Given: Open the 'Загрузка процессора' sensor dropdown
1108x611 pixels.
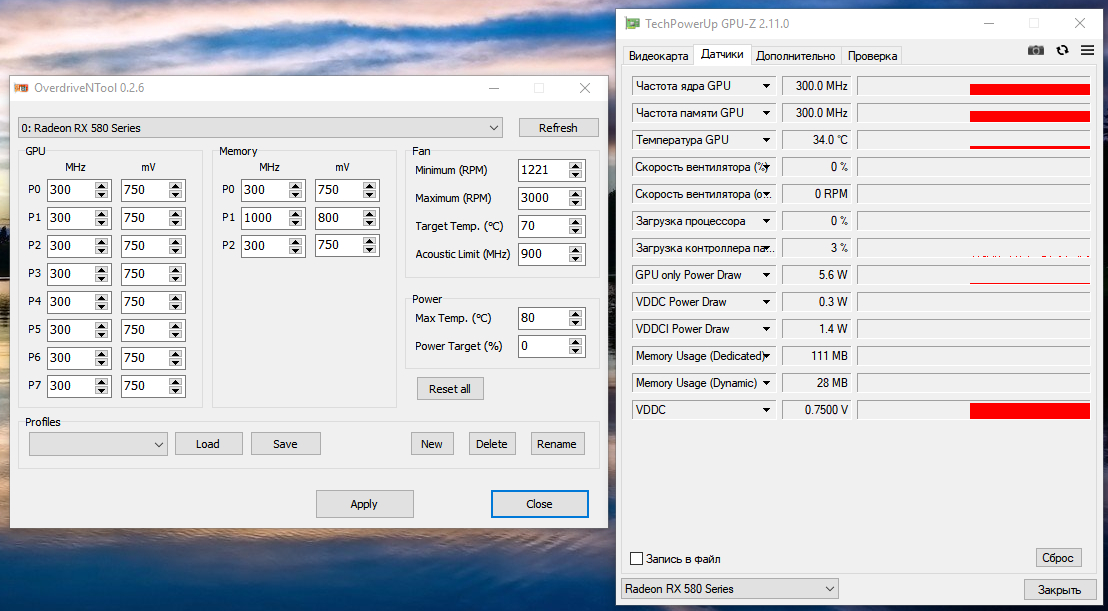Looking at the screenshot, I should point(766,221).
